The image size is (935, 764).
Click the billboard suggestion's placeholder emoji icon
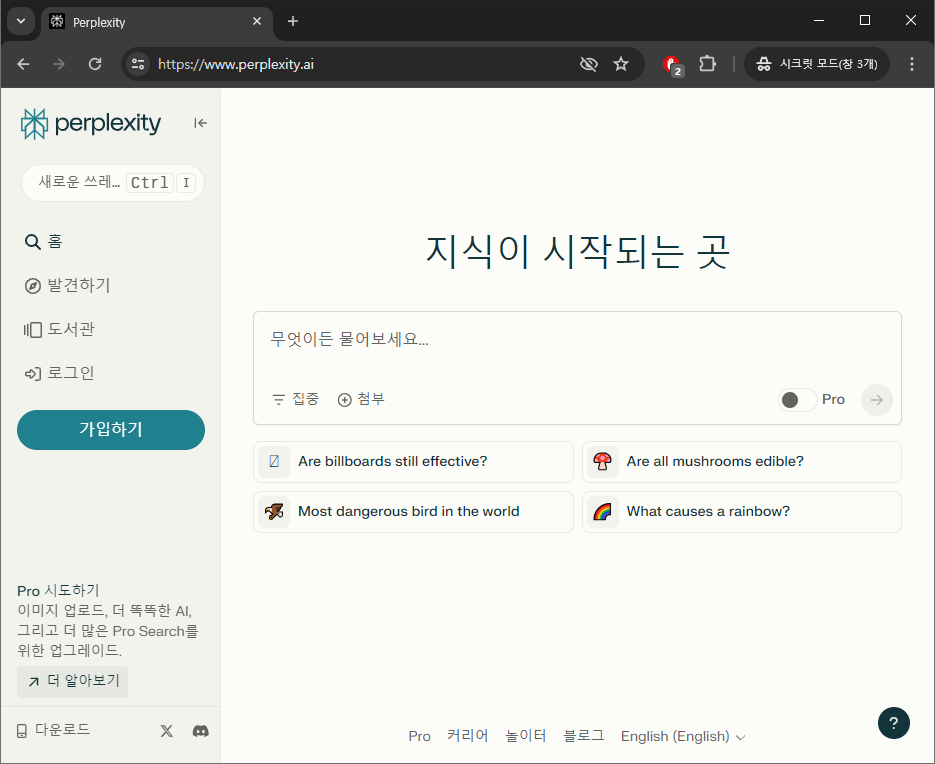[x=274, y=462]
